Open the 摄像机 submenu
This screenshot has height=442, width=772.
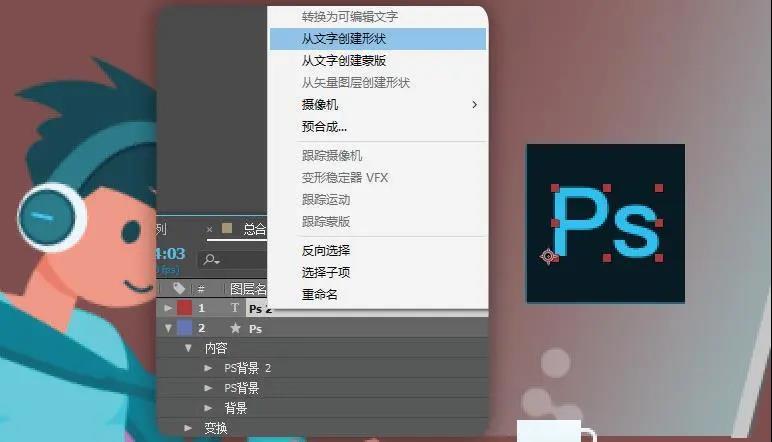pos(378,104)
